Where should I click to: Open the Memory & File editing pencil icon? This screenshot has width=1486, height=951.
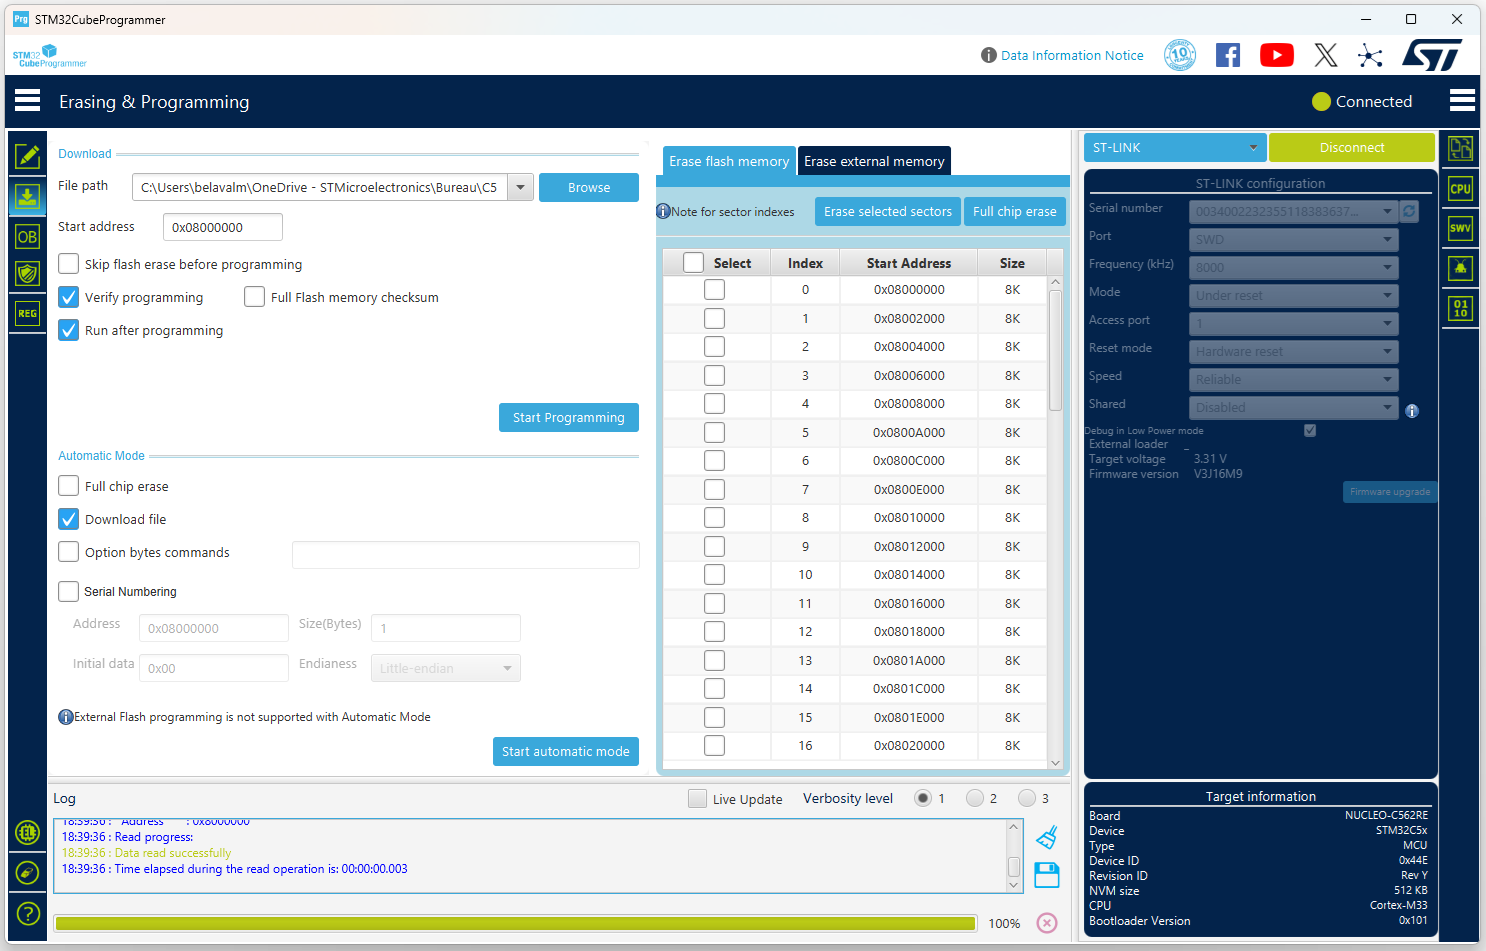point(27,156)
